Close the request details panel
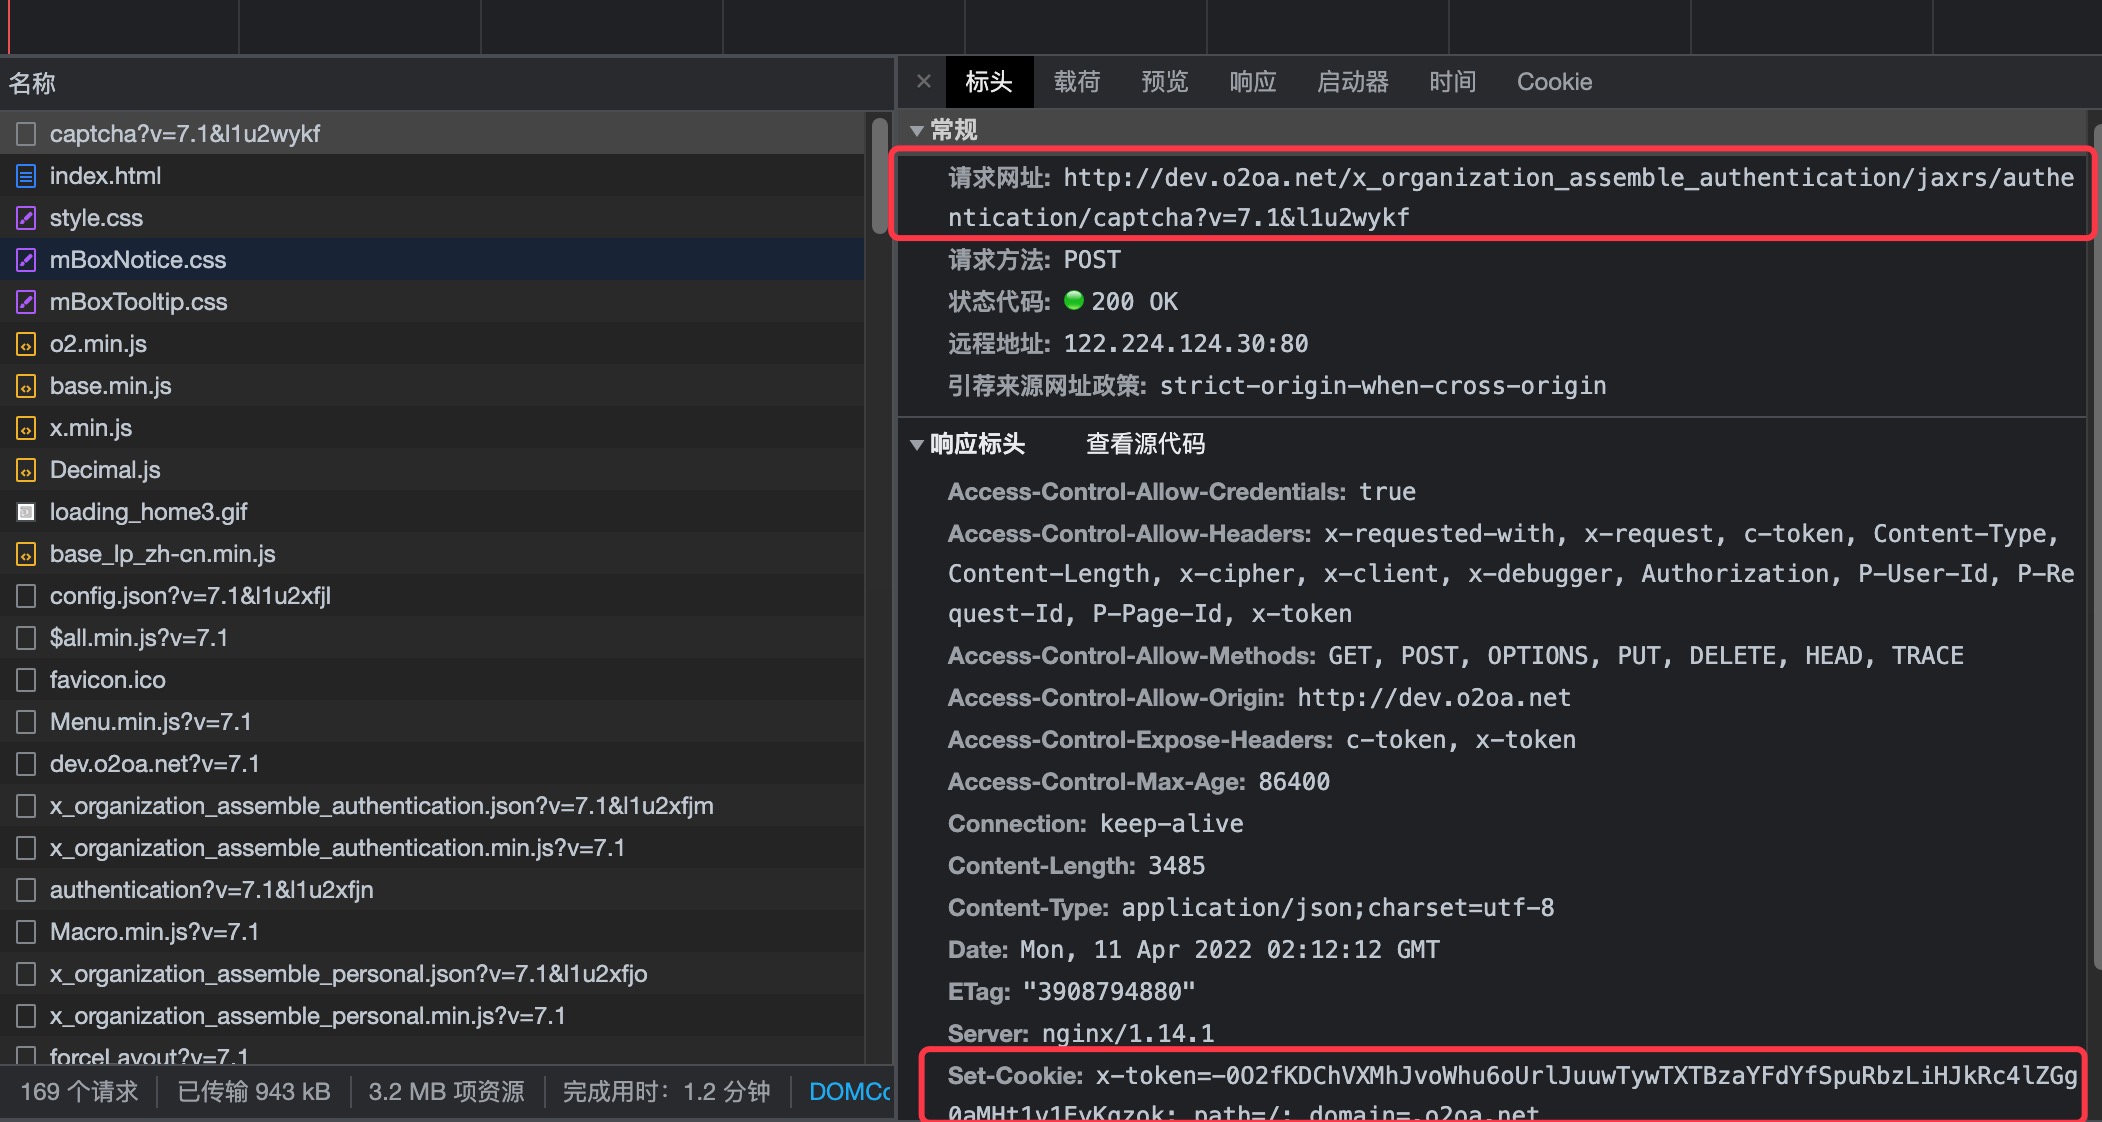Screen dimensions: 2102x1122 924,82
